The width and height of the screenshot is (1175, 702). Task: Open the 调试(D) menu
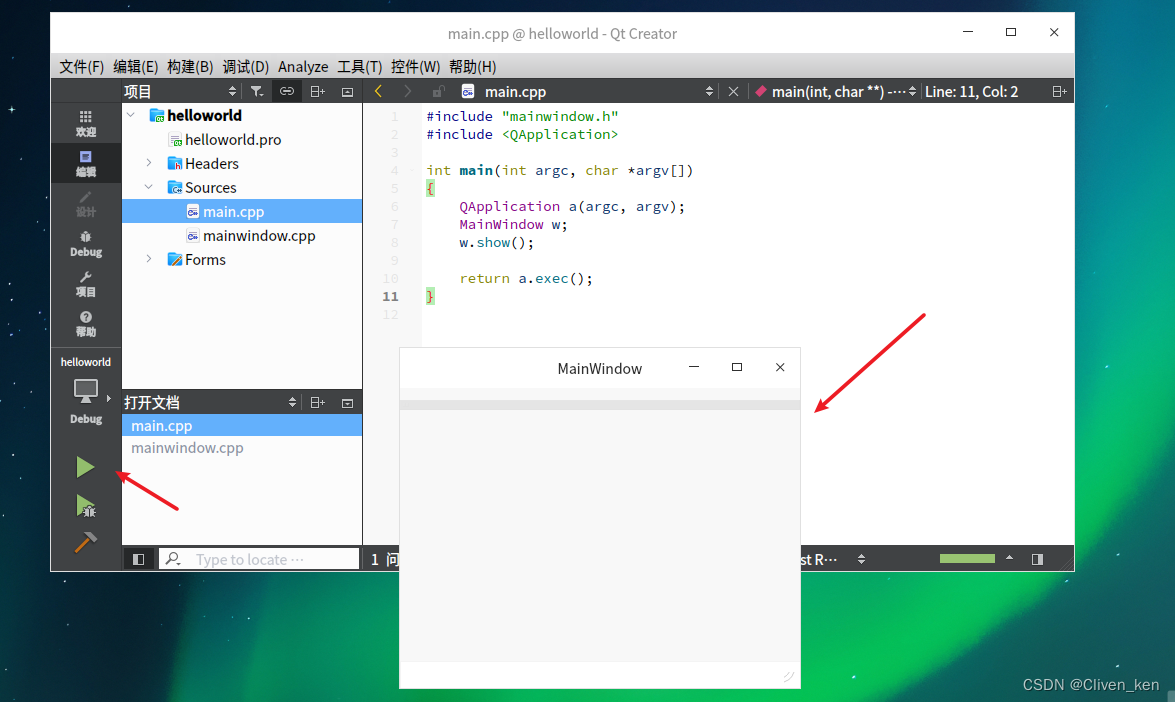[246, 67]
